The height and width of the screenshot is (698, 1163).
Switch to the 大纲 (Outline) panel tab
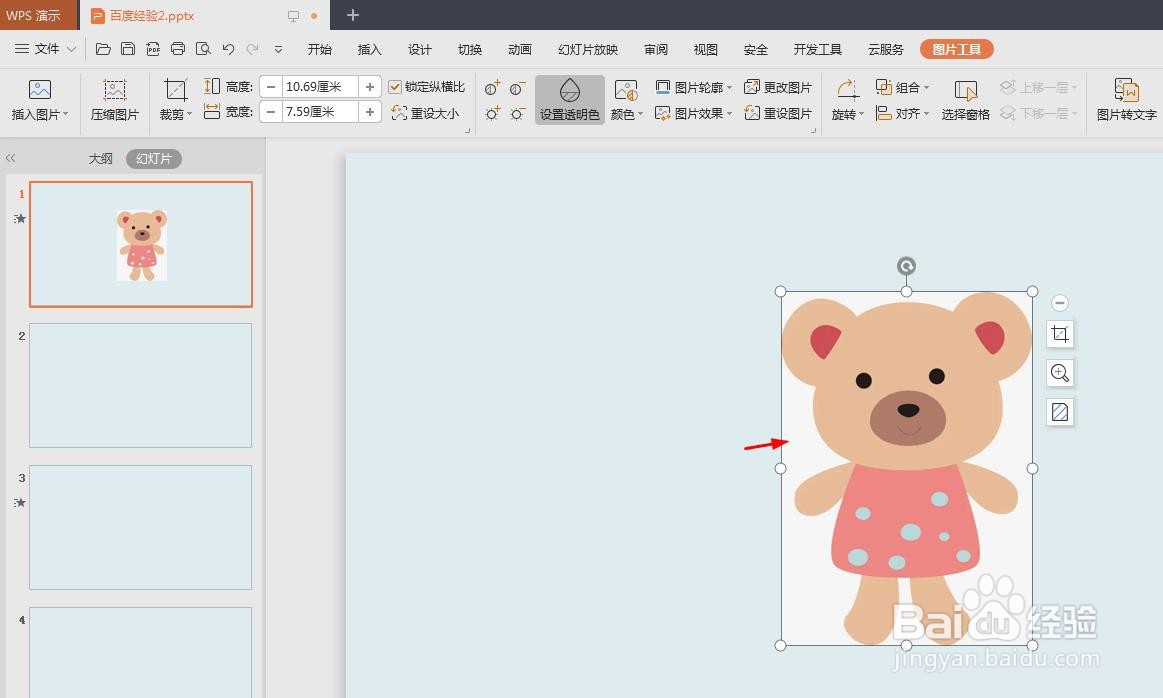(x=100, y=158)
